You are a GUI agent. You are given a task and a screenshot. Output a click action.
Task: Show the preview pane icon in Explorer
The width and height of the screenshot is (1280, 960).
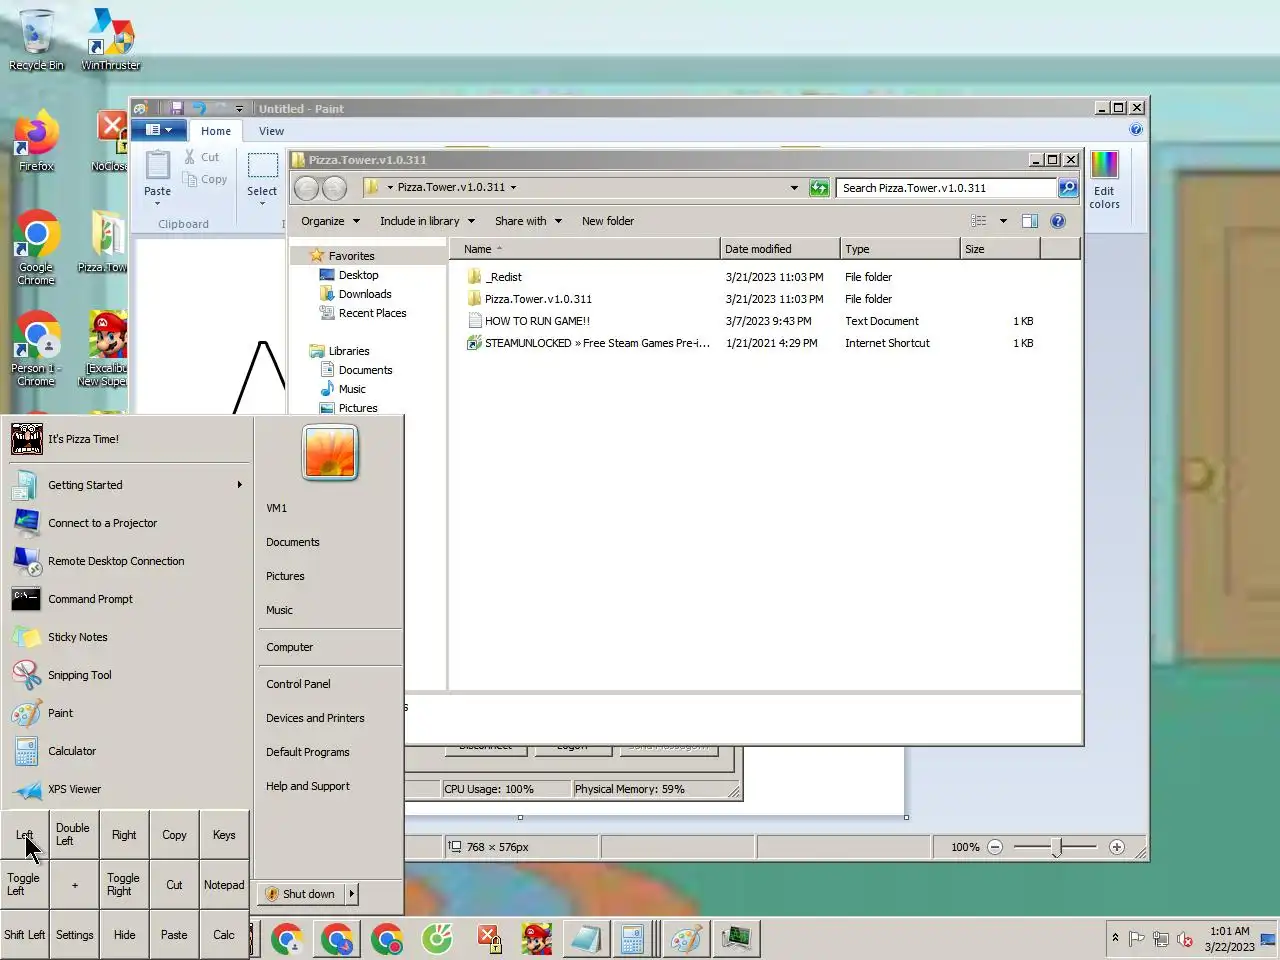point(1030,221)
